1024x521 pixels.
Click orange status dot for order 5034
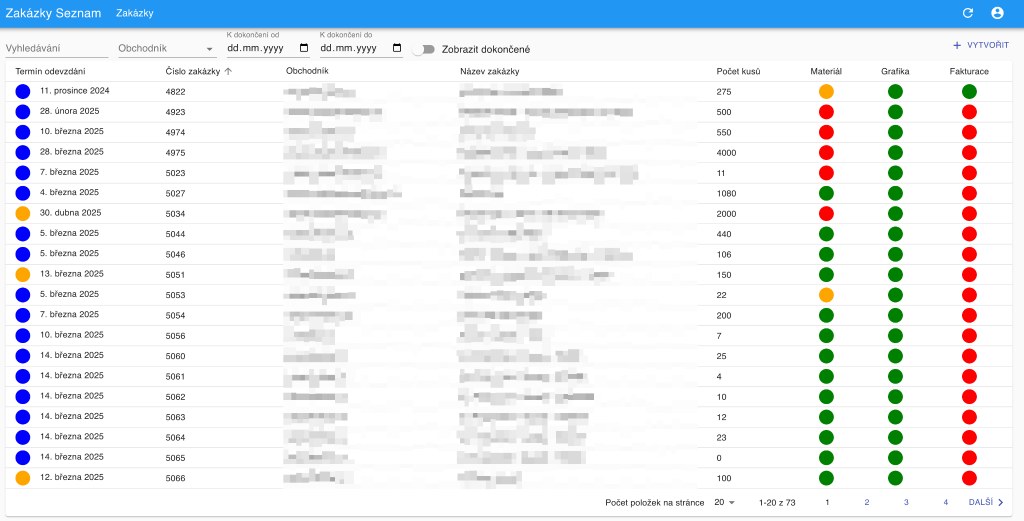coord(23,213)
